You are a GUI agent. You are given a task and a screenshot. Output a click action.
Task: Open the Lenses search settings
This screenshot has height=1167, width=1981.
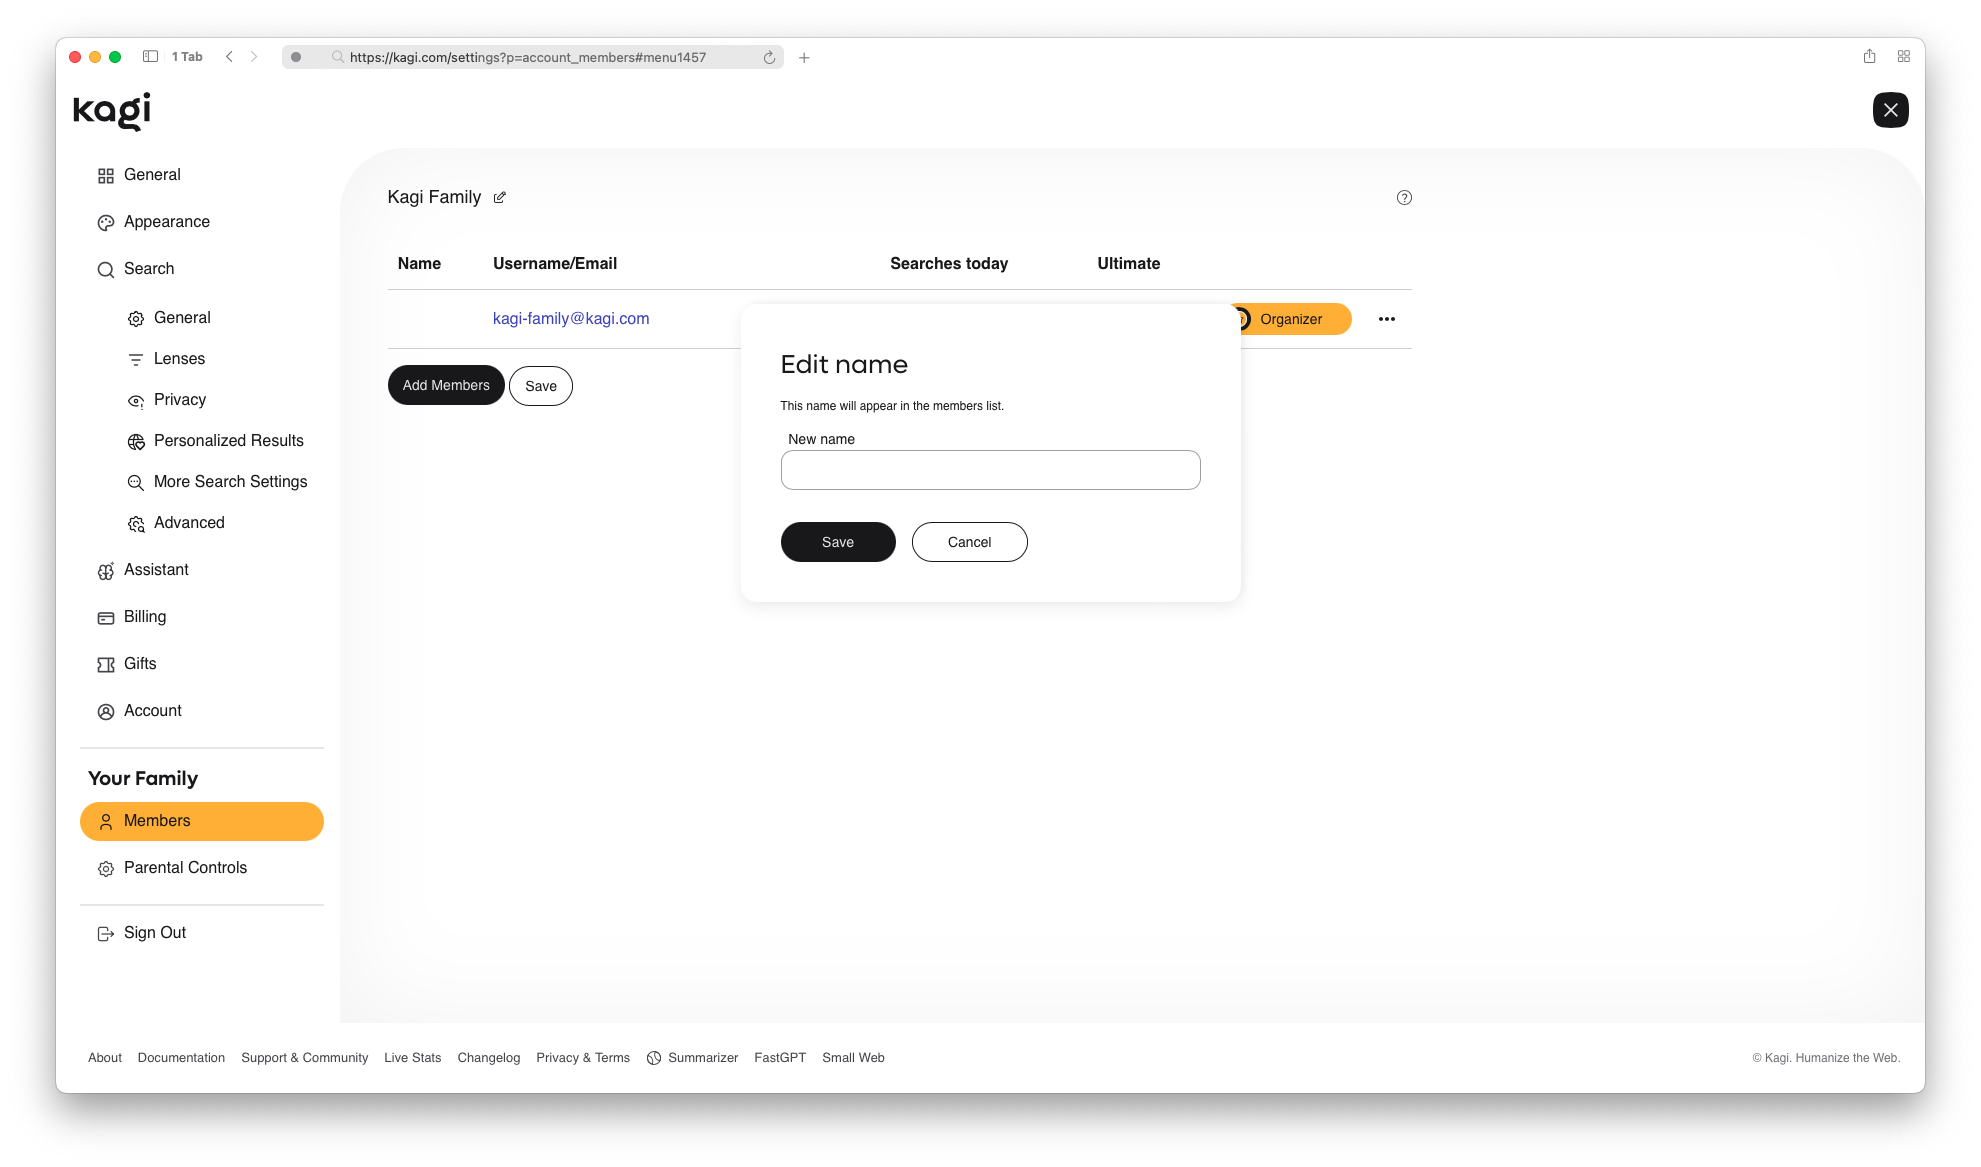coord(179,359)
